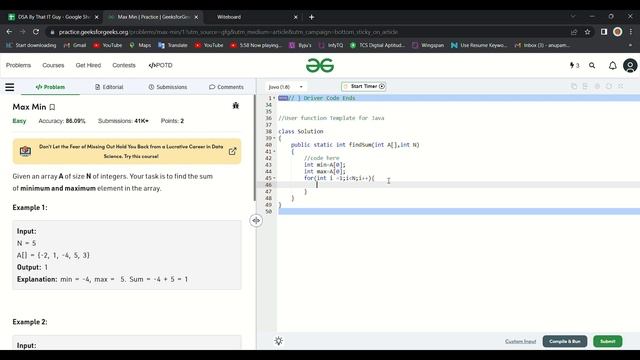Viewport: 640px width, 360px height.
Task: Open the POTD link
Action: [x=160, y=65]
